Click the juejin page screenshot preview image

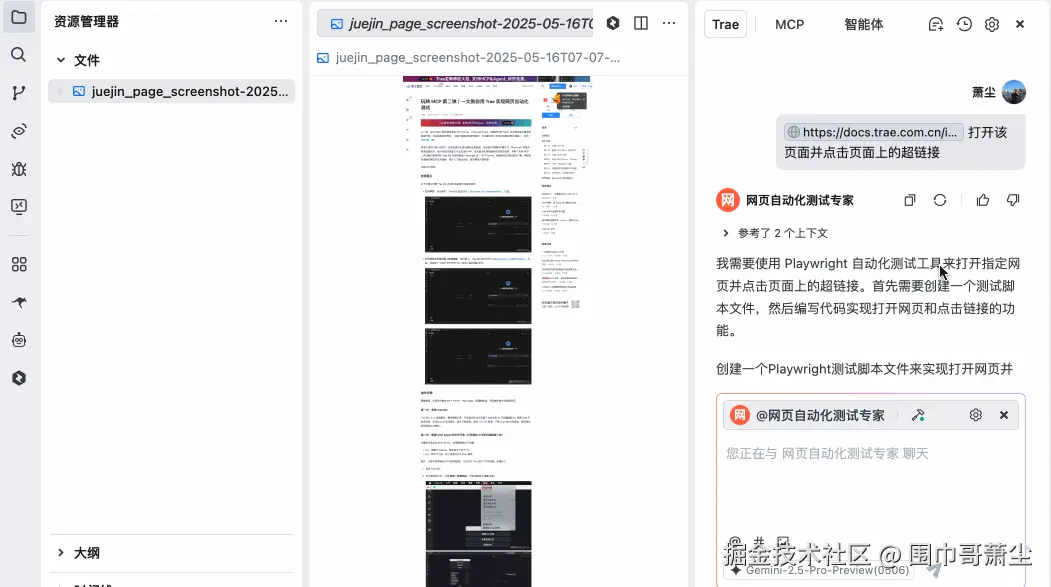click(496, 331)
